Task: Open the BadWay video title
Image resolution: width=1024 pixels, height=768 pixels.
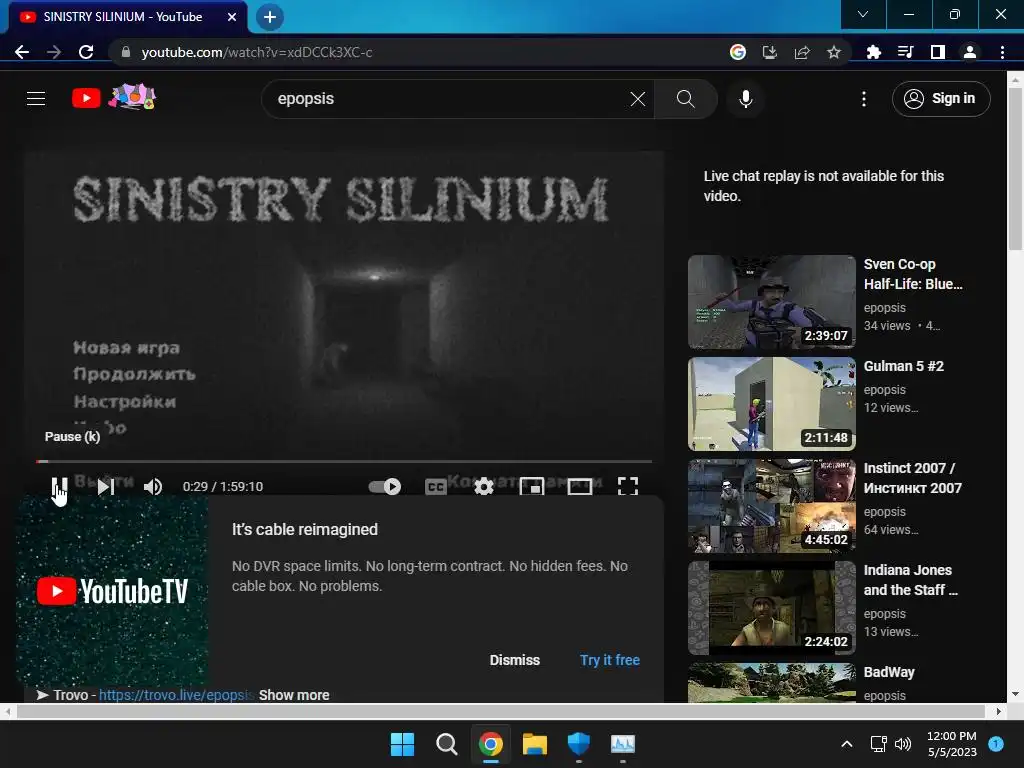Action: (889, 672)
